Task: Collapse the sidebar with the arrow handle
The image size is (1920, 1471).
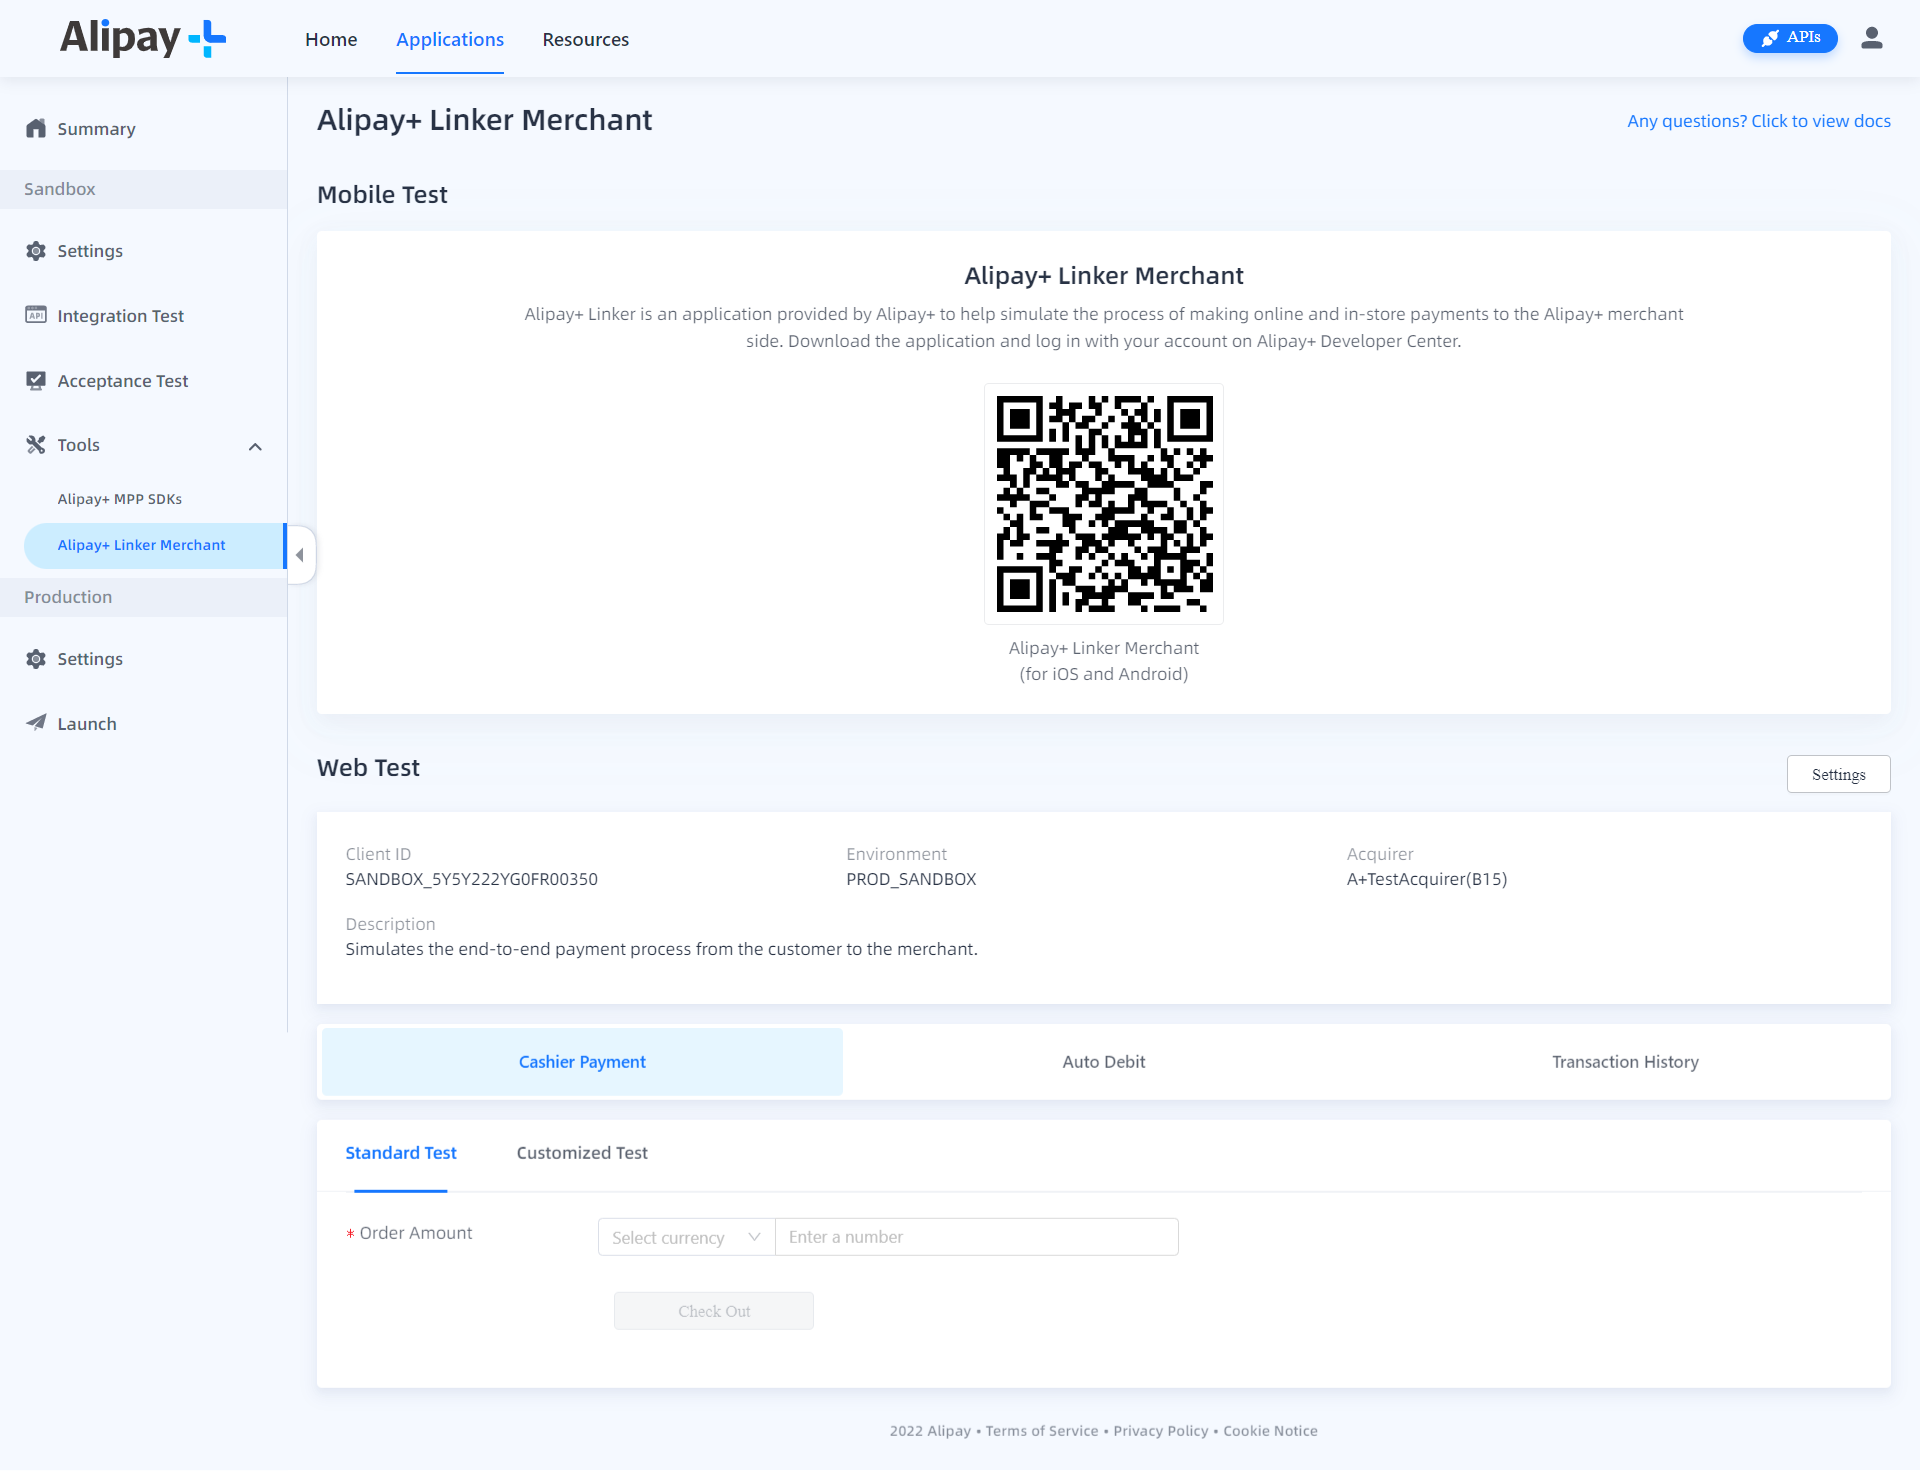Action: pyautogui.click(x=300, y=554)
